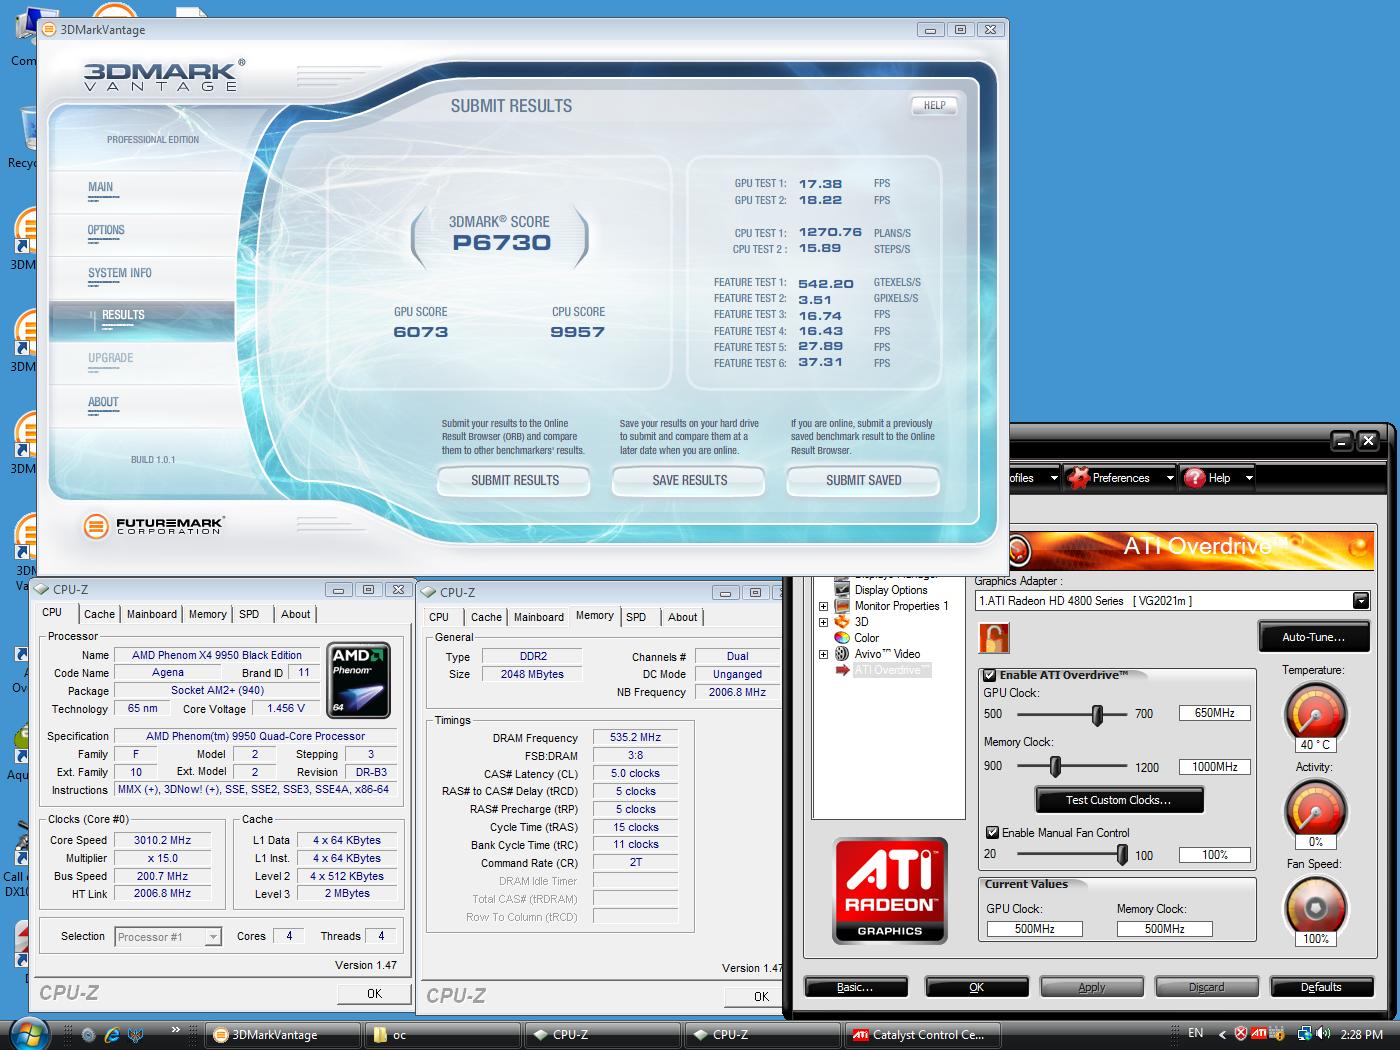Open the Results section in 3DMark

[141, 320]
